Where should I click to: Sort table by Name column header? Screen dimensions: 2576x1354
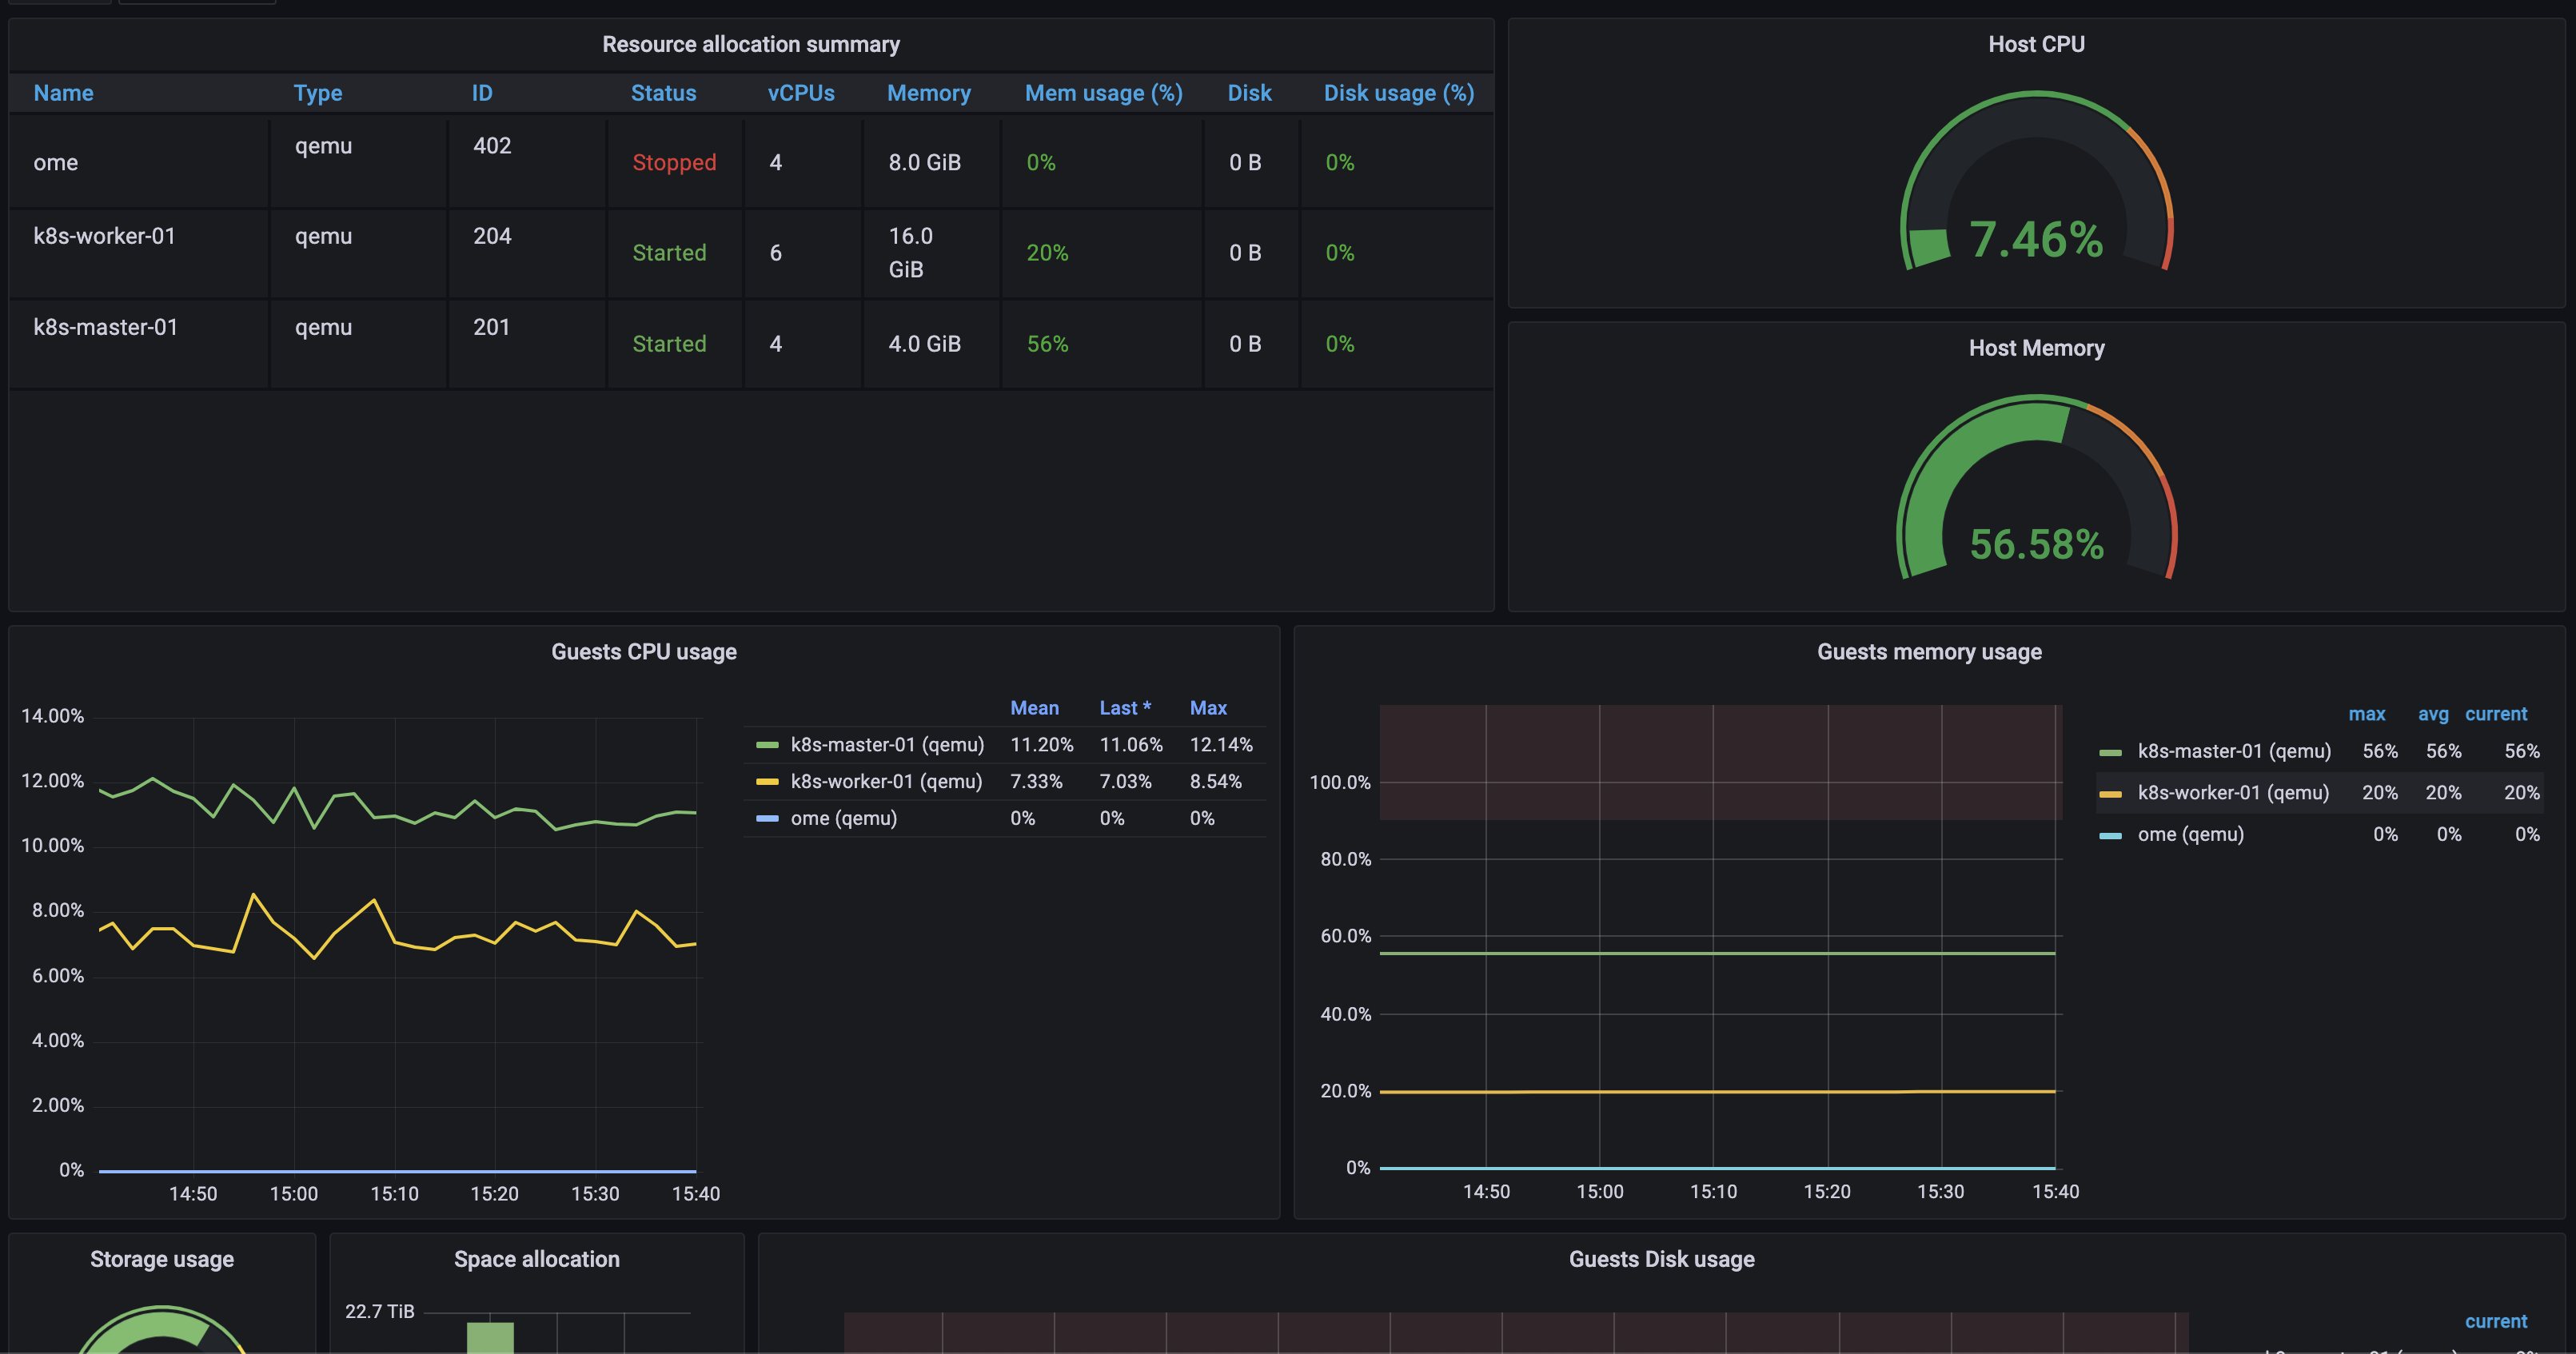63,93
